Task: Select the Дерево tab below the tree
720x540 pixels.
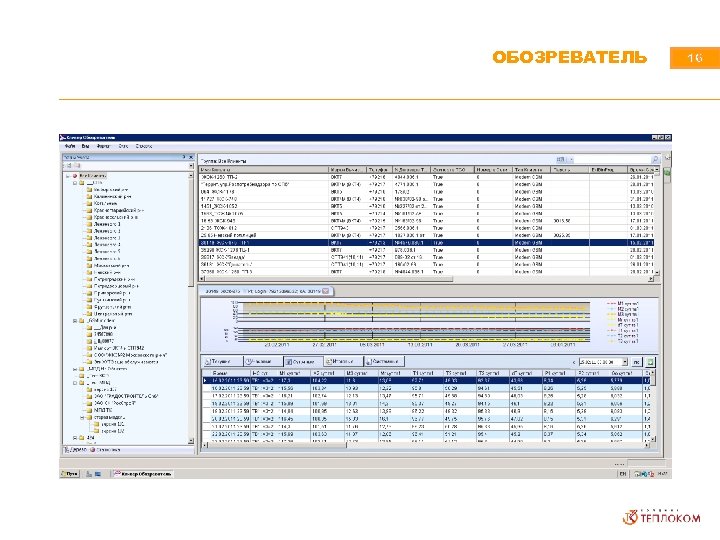Action: [76, 450]
